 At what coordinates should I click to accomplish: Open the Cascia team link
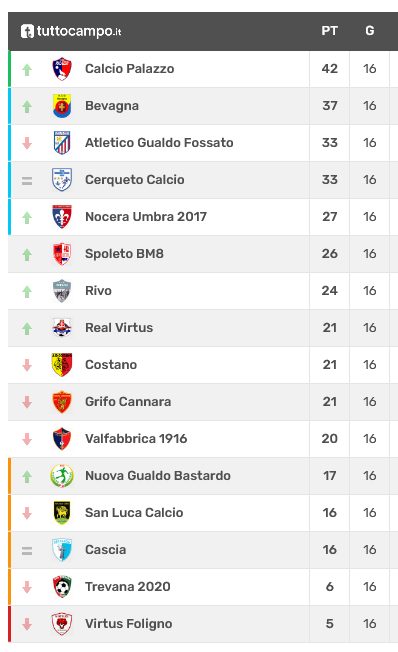coord(105,550)
